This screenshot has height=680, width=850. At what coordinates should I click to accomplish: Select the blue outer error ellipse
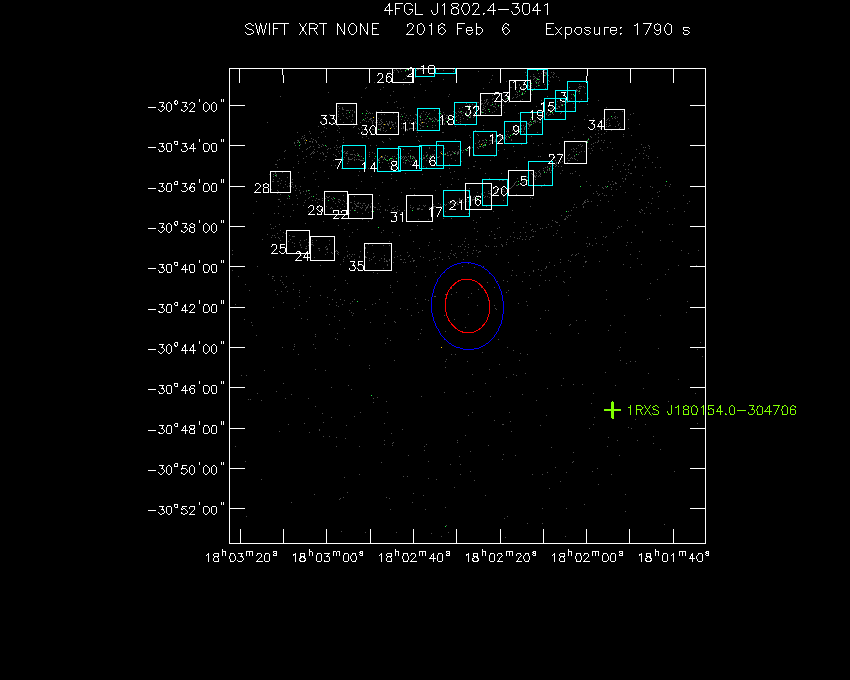click(467, 306)
